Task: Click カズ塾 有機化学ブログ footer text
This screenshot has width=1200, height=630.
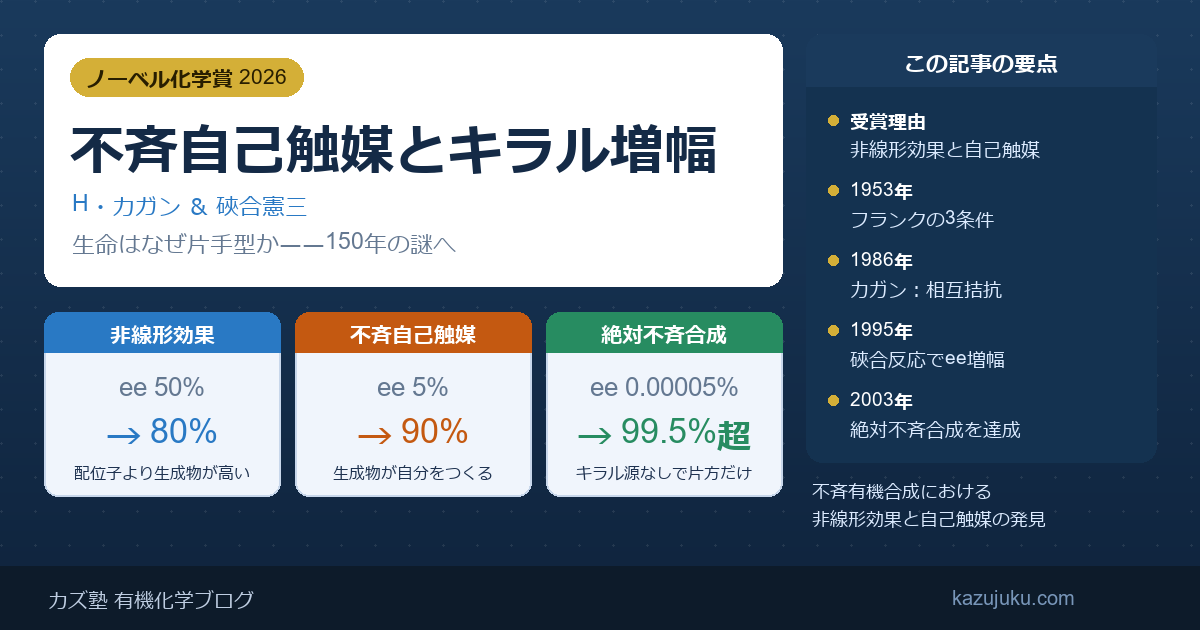Action: coord(151,600)
